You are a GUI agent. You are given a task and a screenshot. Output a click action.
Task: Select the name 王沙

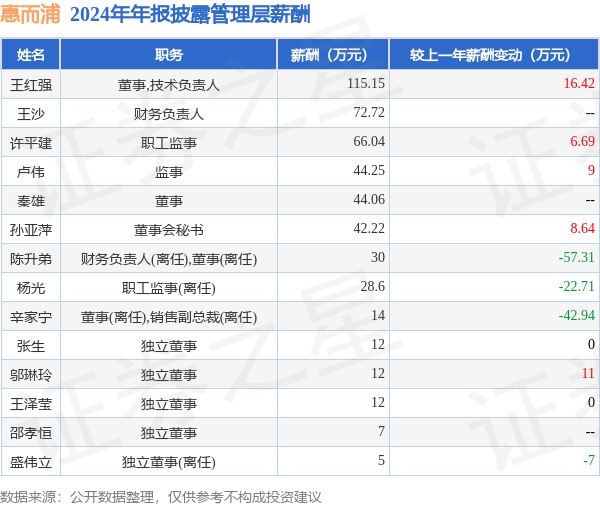click(x=31, y=114)
